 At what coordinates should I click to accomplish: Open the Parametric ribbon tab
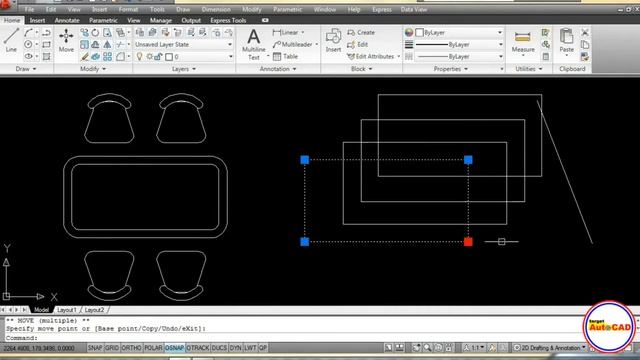pos(103,20)
